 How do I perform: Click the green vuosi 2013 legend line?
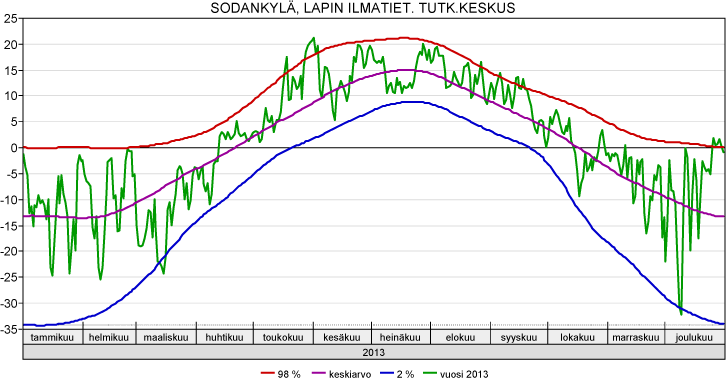coord(430,373)
